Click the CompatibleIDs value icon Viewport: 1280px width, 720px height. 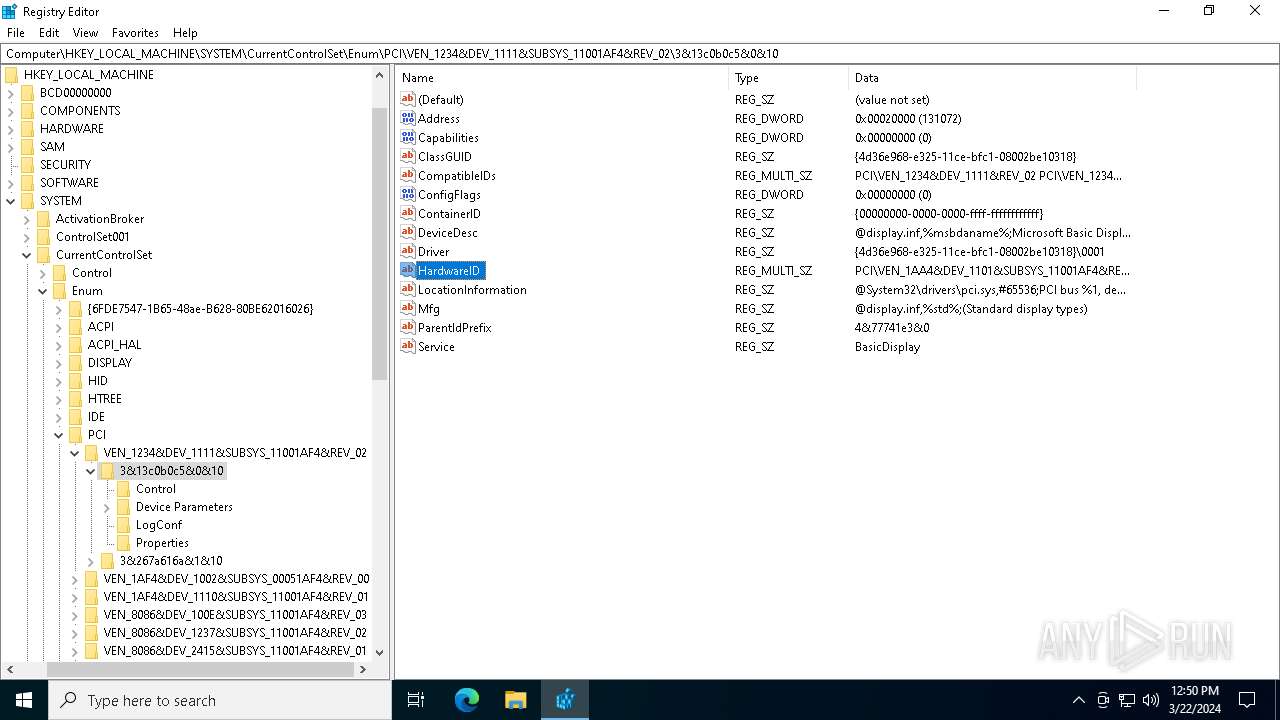tap(407, 175)
